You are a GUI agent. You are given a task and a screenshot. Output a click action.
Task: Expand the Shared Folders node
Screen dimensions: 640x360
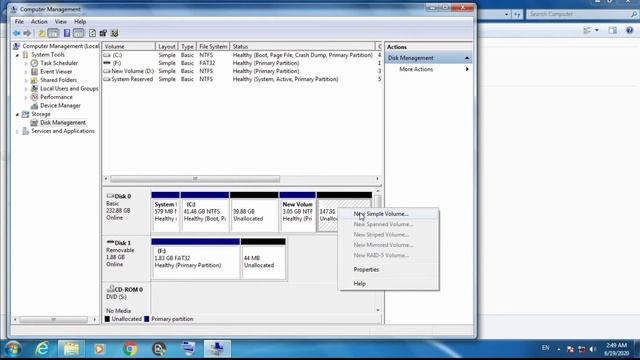(26, 80)
